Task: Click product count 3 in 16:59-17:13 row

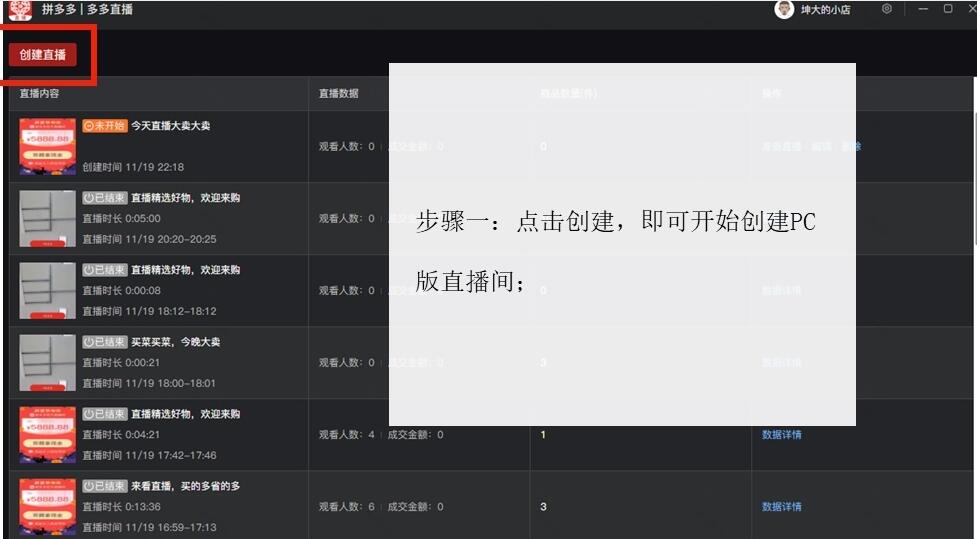Action: pyautogui.click(x=543, y=507)
